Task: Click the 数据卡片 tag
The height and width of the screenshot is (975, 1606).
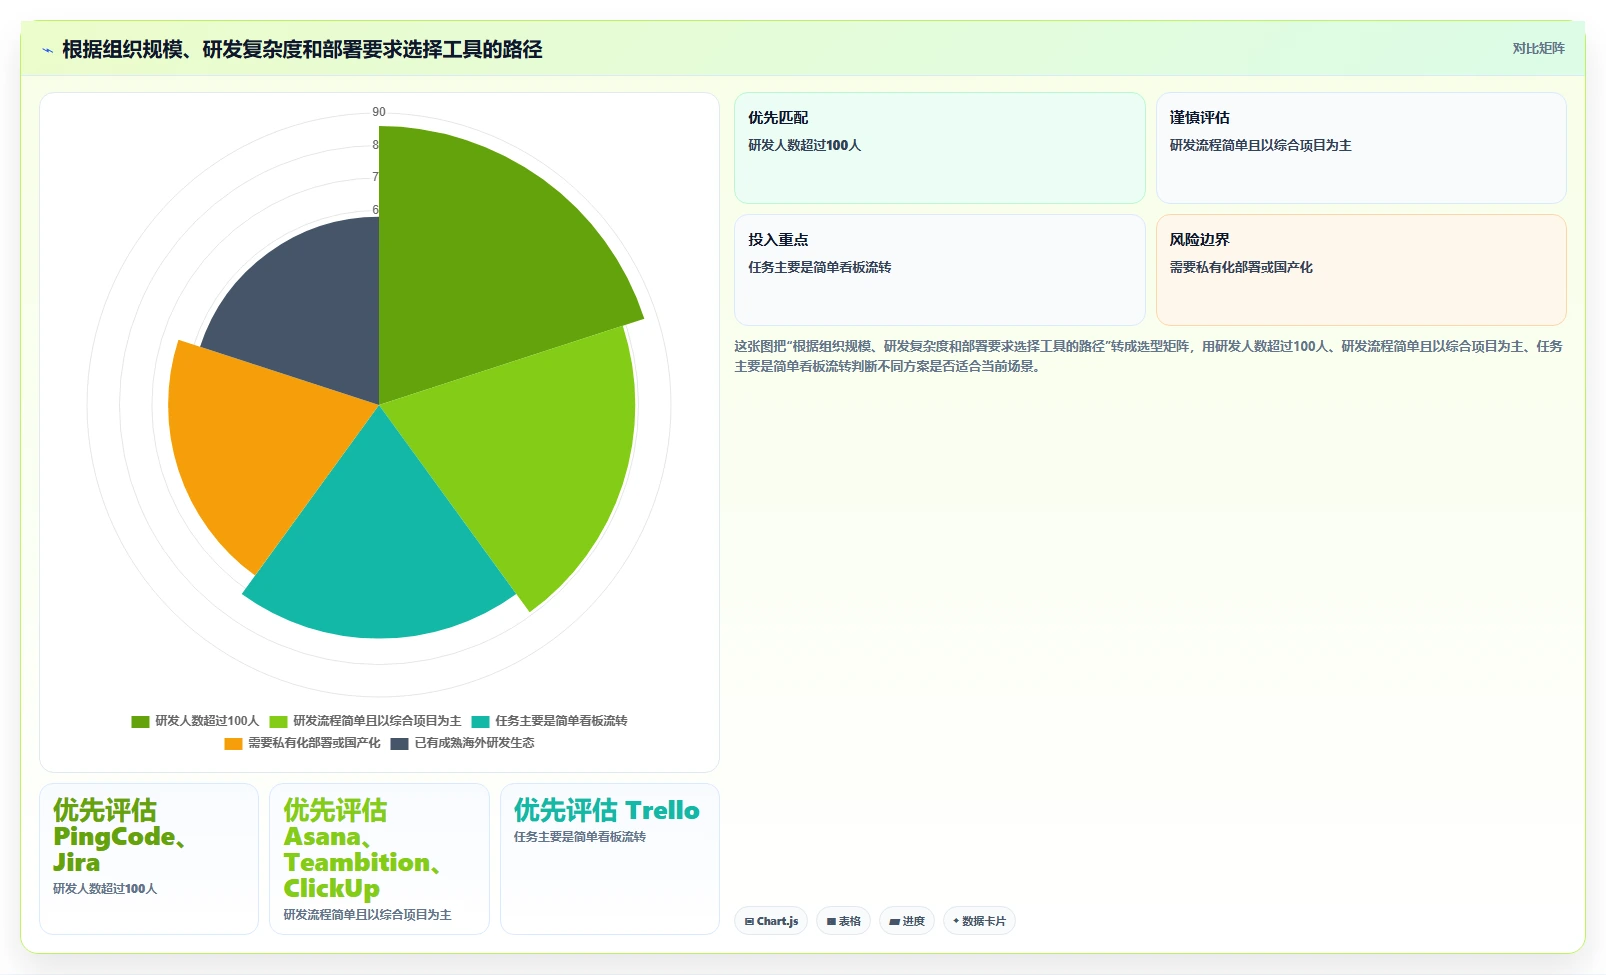Action: tap(979, 921)
